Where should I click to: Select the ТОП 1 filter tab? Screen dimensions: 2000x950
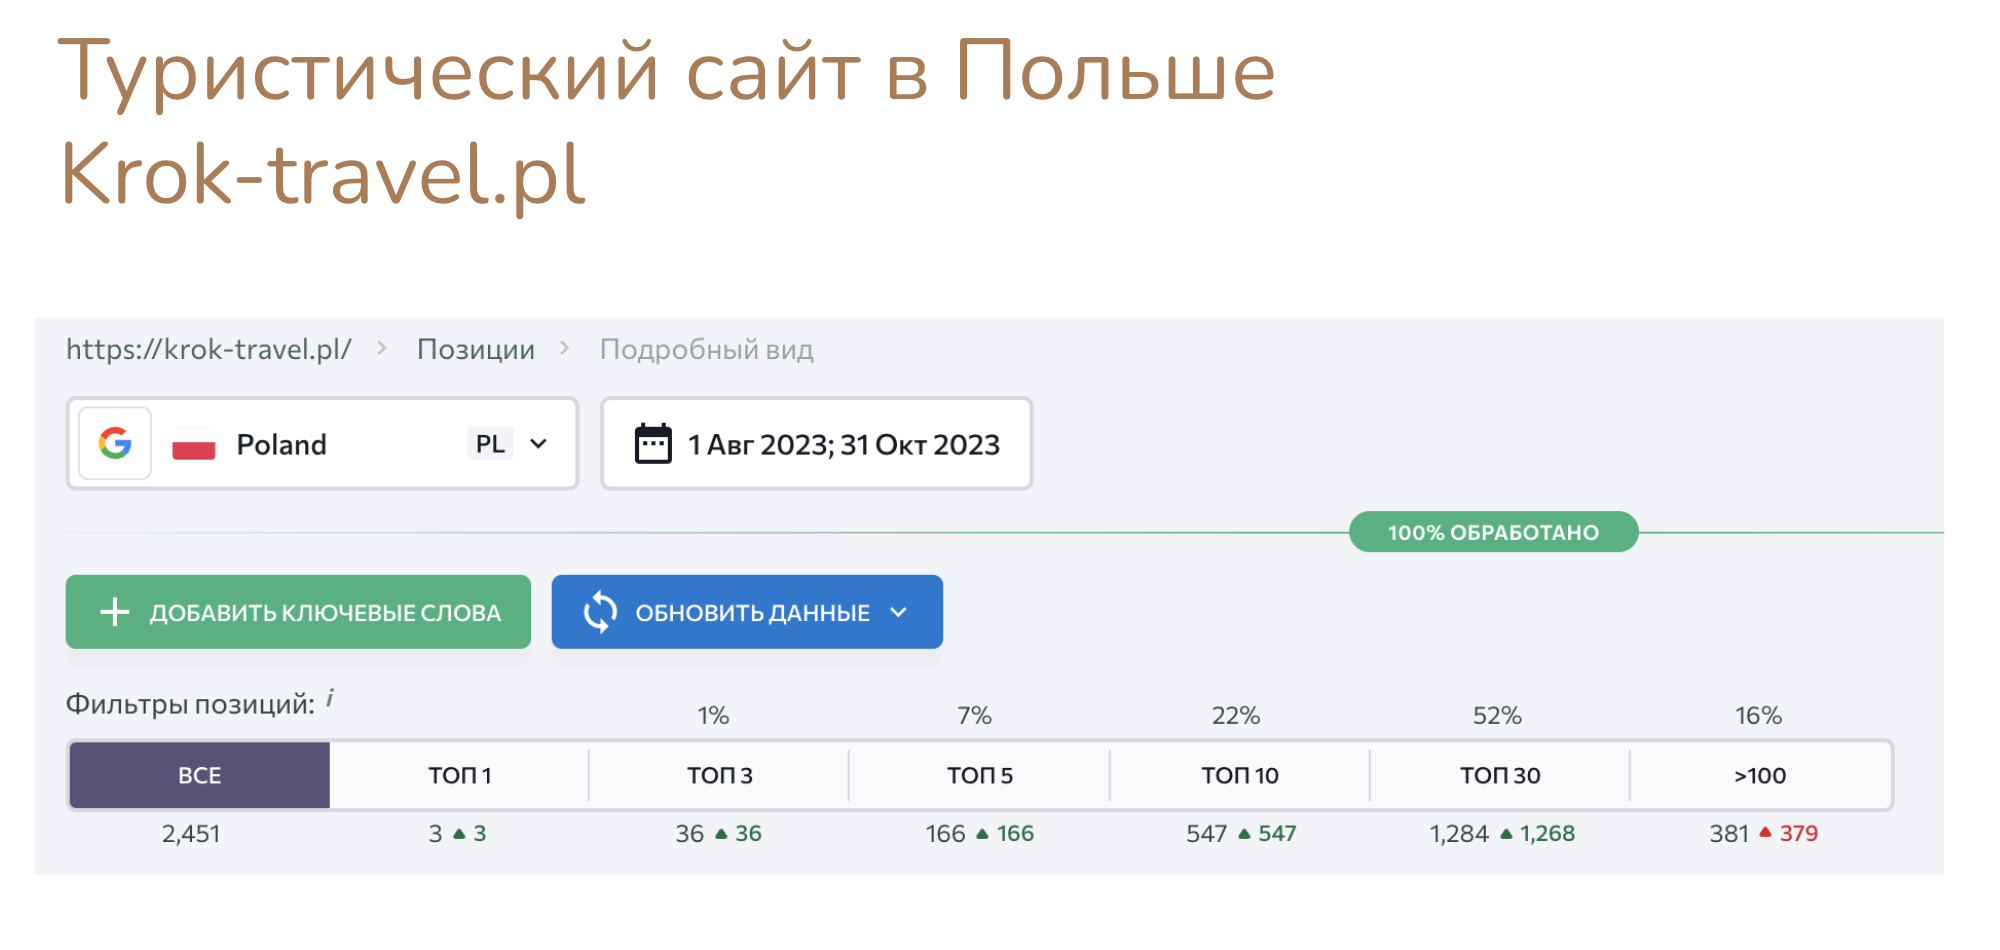[459, 775]
